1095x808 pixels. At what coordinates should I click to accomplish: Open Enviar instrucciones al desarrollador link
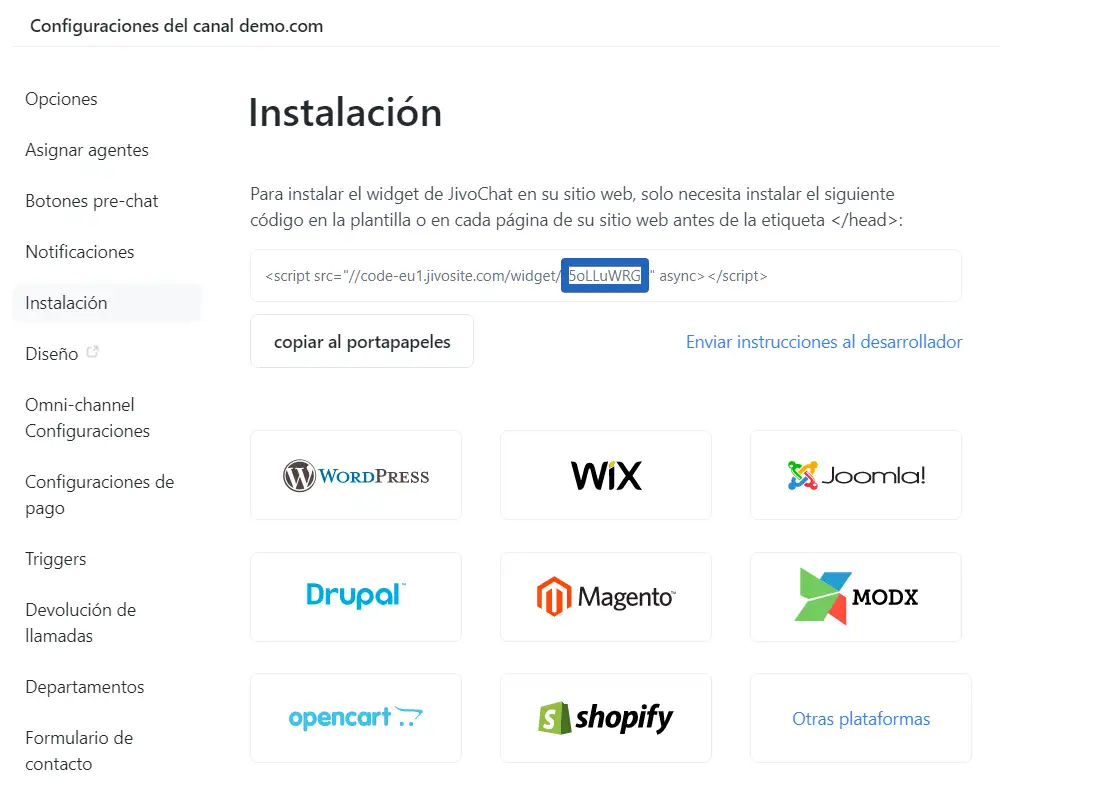tap(824, 342)
